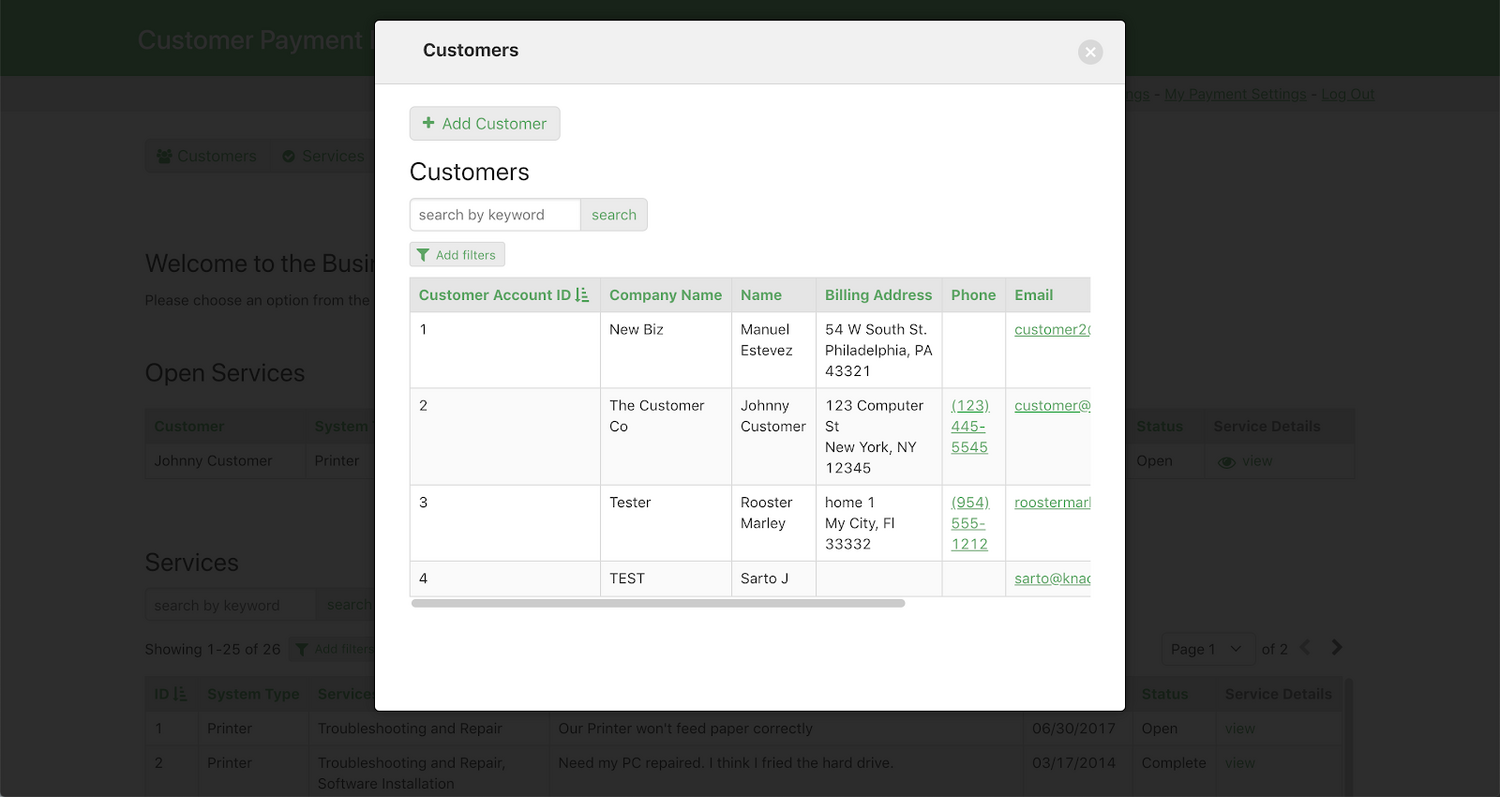Image resolution: width=1500 pixels, height=797 pixels.
Task: Click the plus icon on Add Customer
Action: (x=428, y=123)
